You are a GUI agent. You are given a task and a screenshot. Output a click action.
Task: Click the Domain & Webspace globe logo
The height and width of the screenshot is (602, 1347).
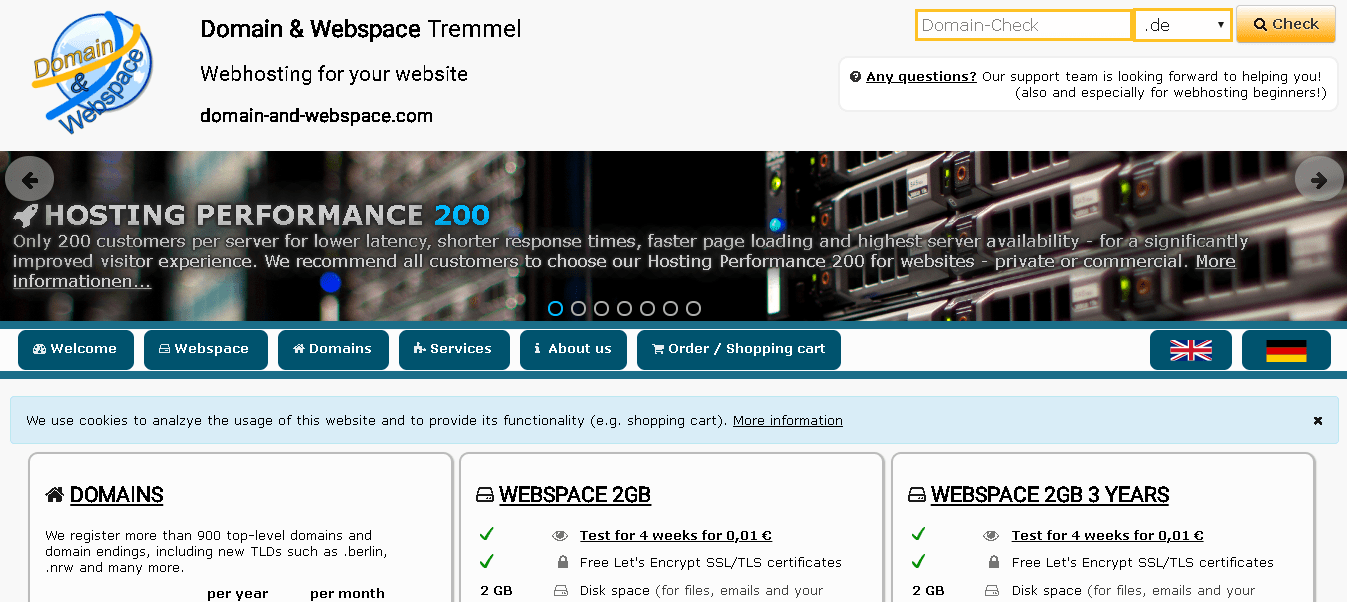(x=92, y=72)
